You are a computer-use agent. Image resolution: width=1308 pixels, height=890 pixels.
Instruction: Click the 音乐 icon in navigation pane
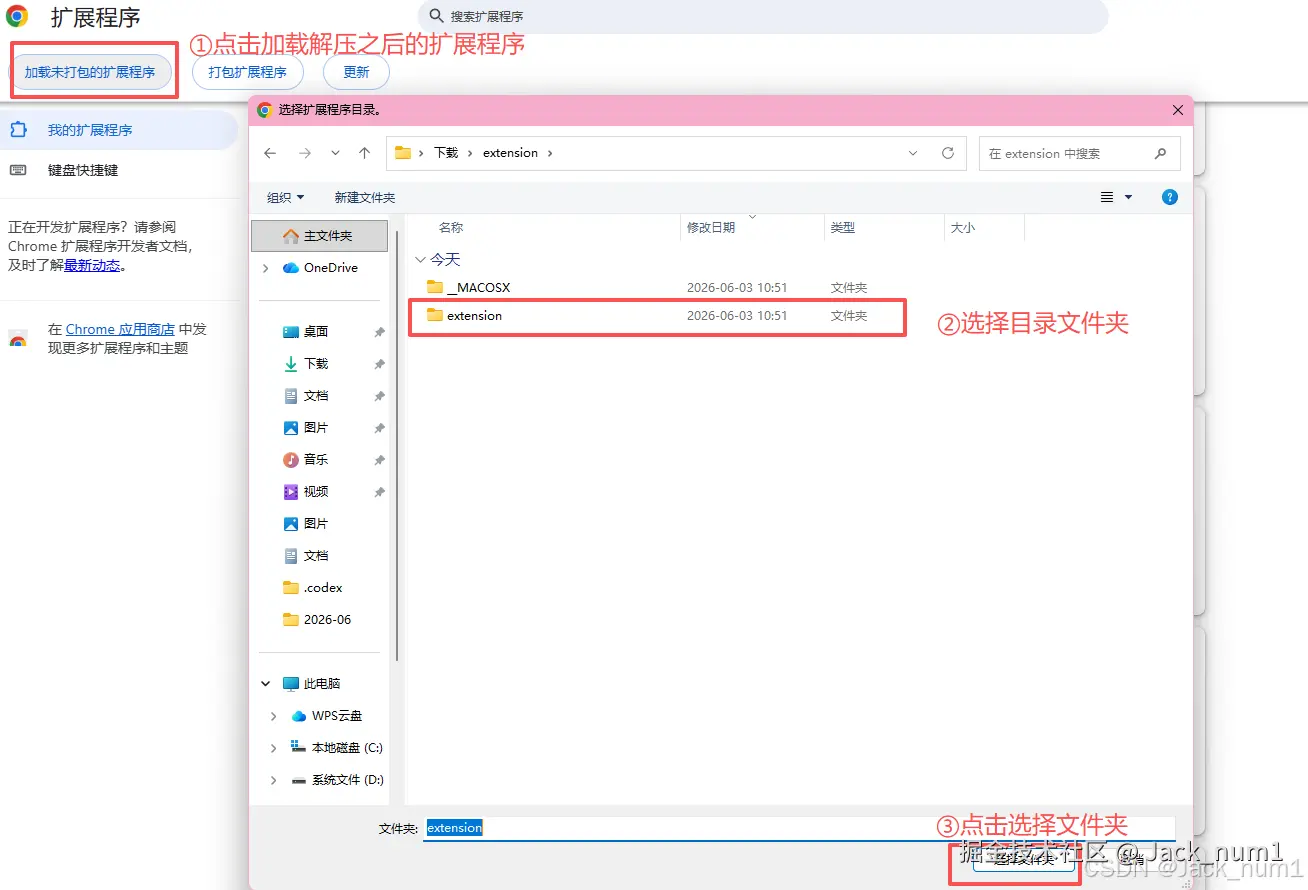click(x=291, y=460)
